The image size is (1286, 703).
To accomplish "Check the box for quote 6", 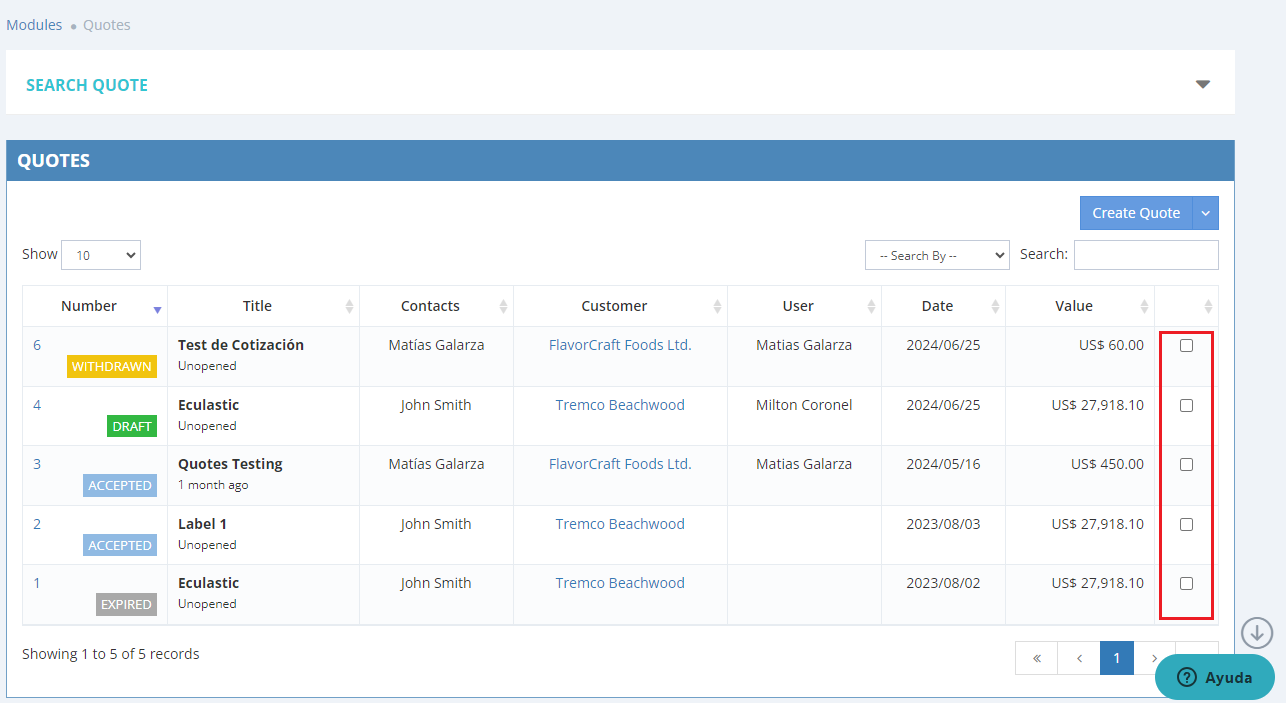I will pyautogui.click(x=1186, y=345).
